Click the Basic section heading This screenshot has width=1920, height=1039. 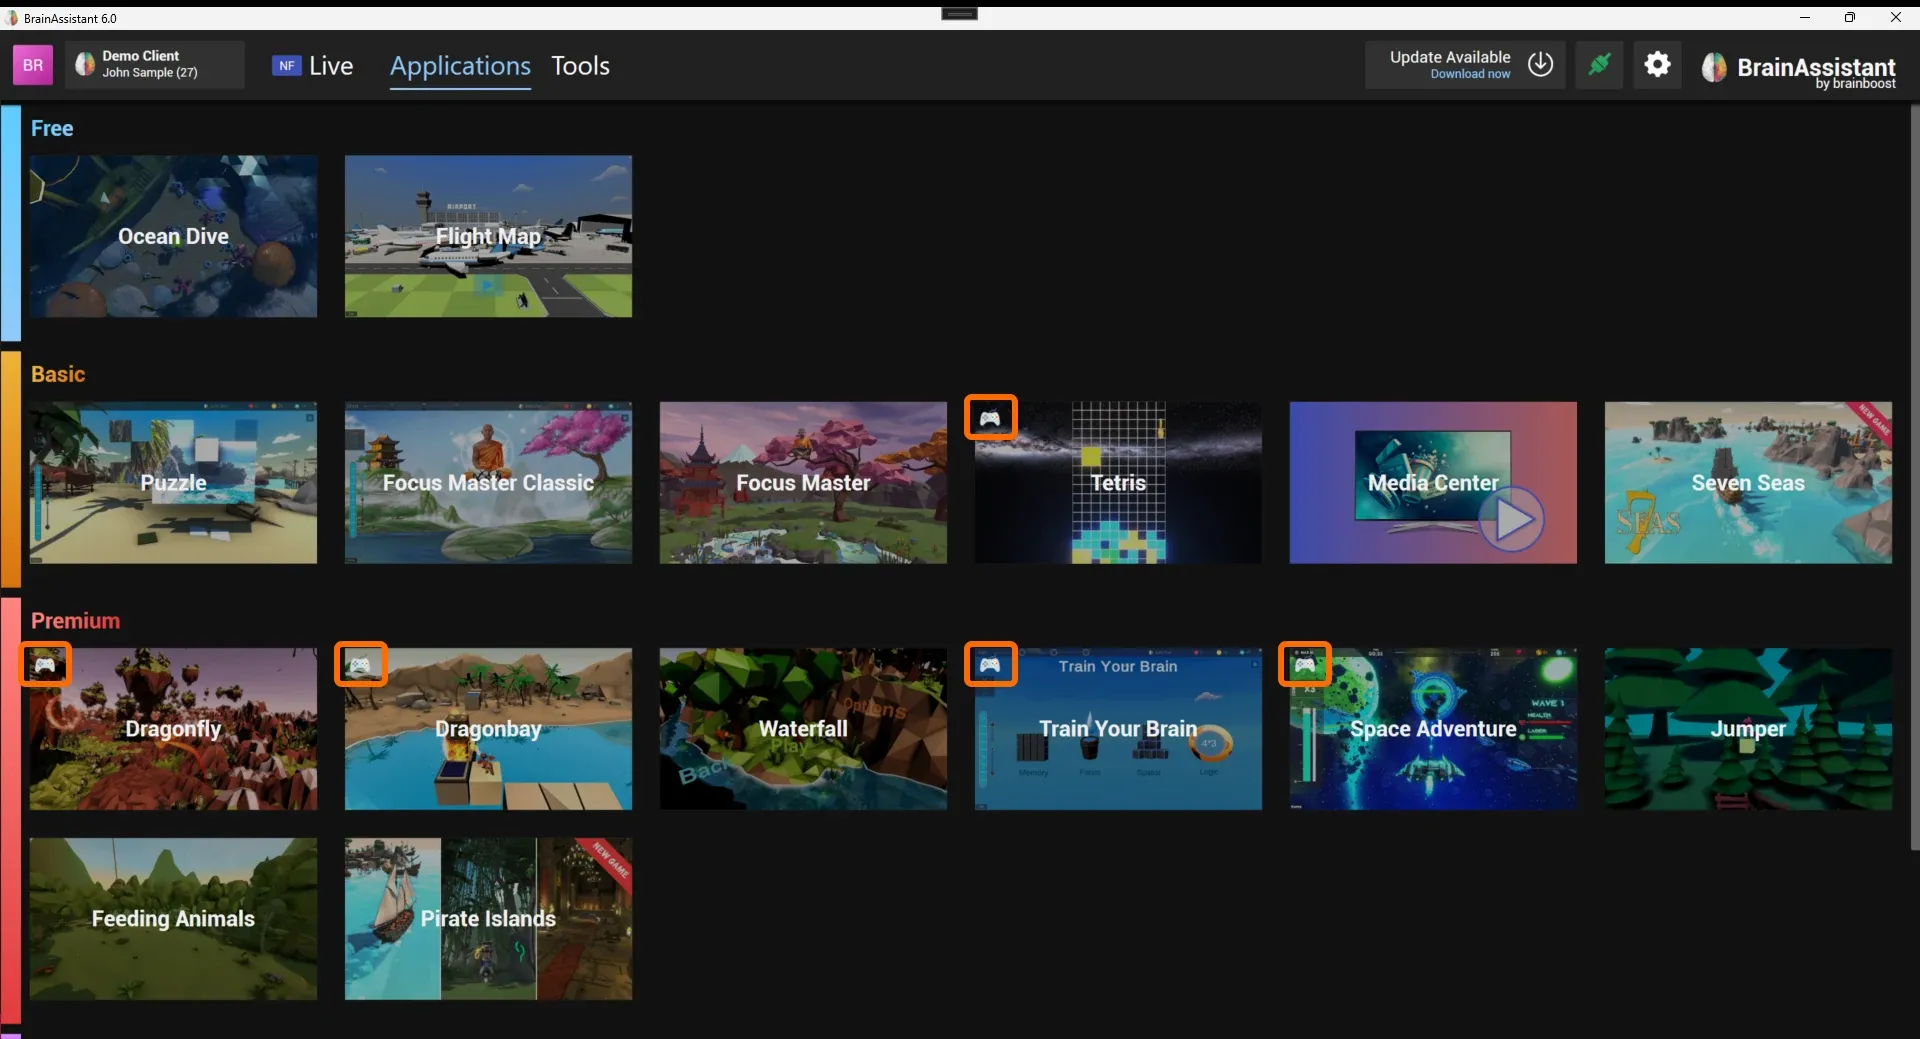(x=58, y=374)
